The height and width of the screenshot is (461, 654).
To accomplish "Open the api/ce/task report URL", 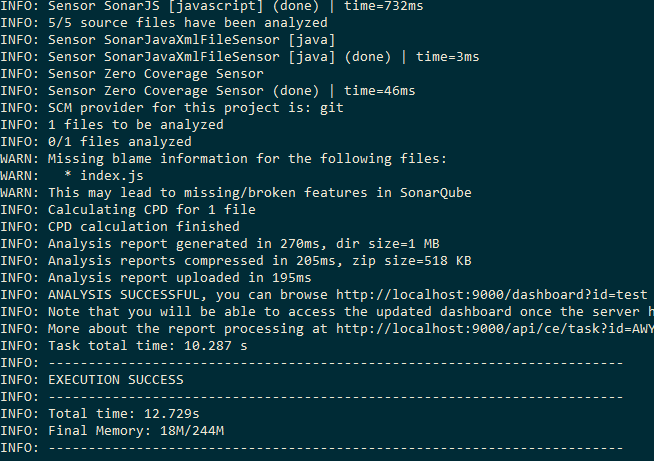I will [495, 329].
